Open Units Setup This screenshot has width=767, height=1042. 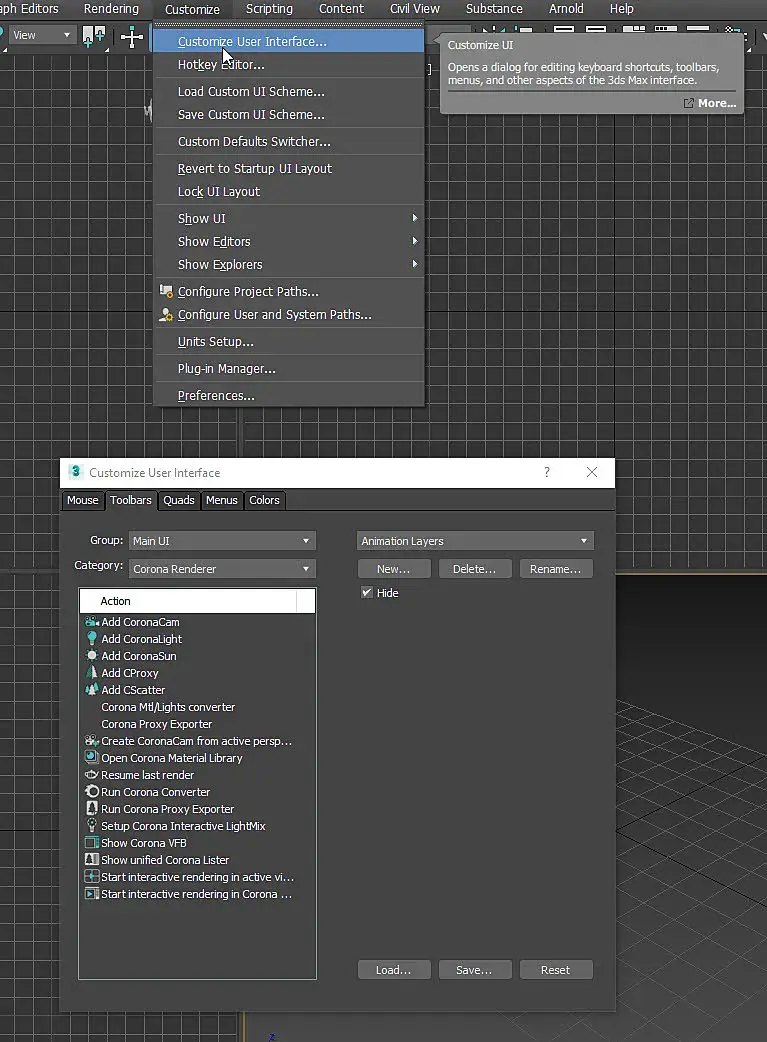point(289,342)
